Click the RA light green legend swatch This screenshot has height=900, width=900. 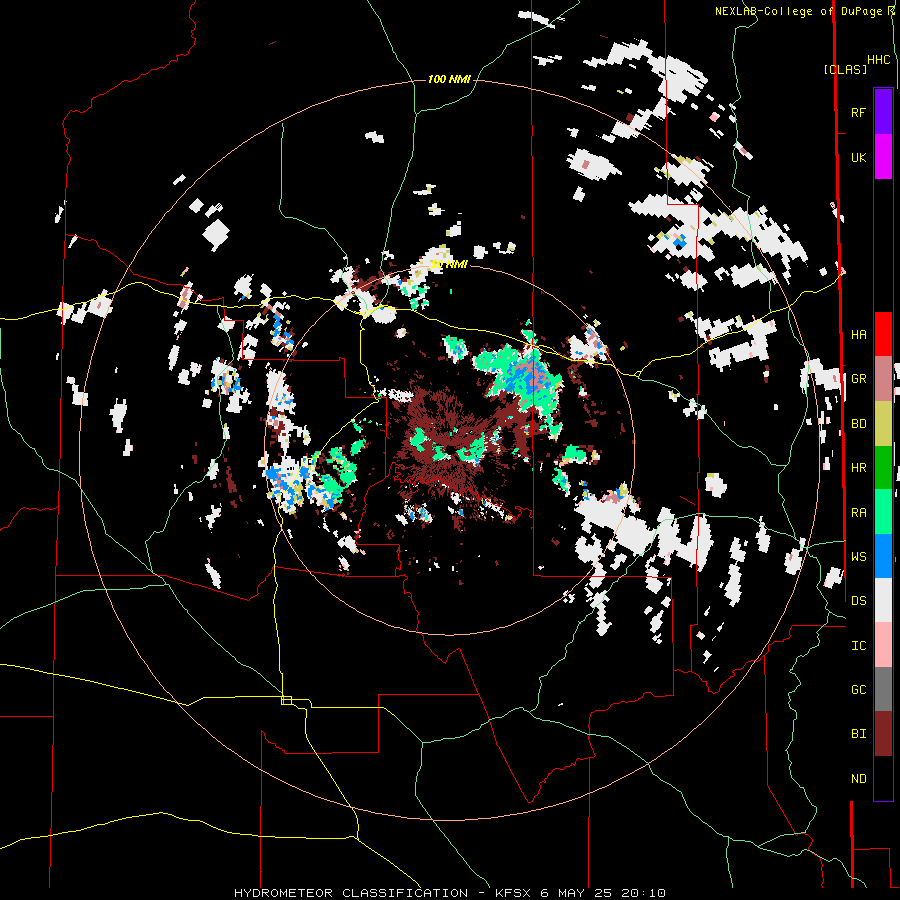[x=883, y=512]
